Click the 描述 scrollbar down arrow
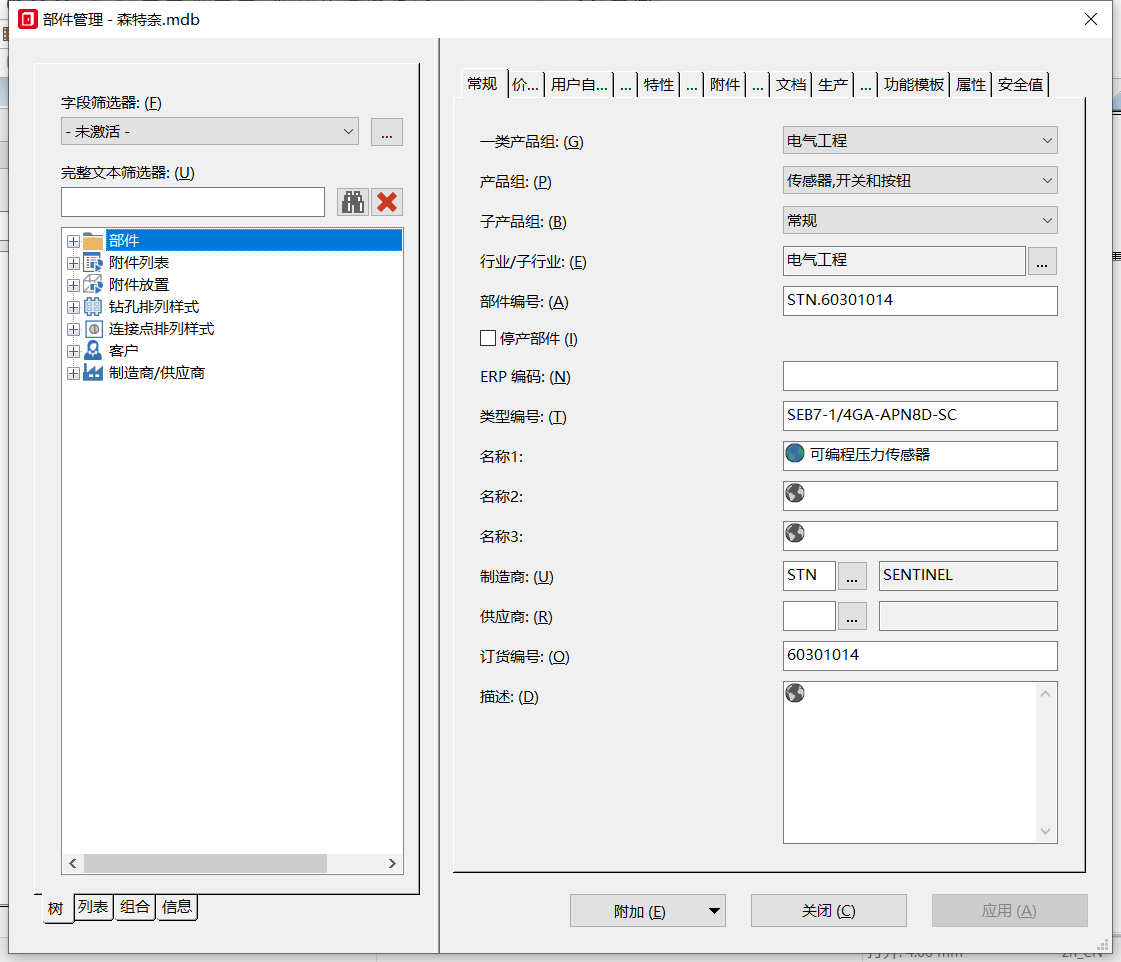1121x962 pixels. pos(1045,831)
